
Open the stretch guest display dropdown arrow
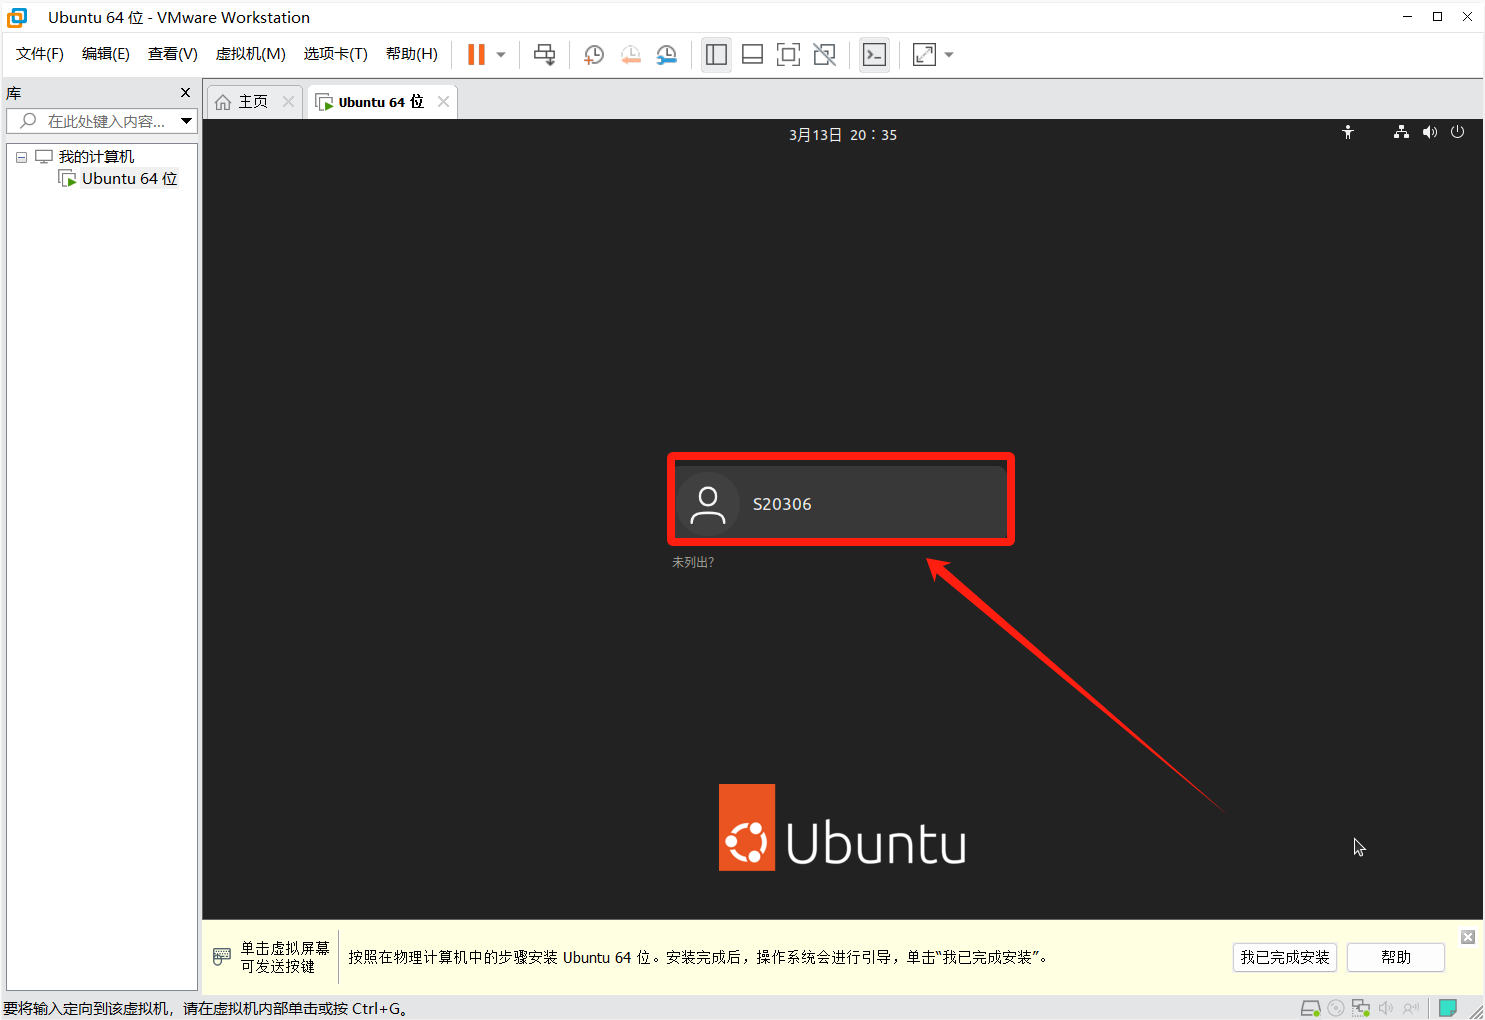tap(949, 55)
